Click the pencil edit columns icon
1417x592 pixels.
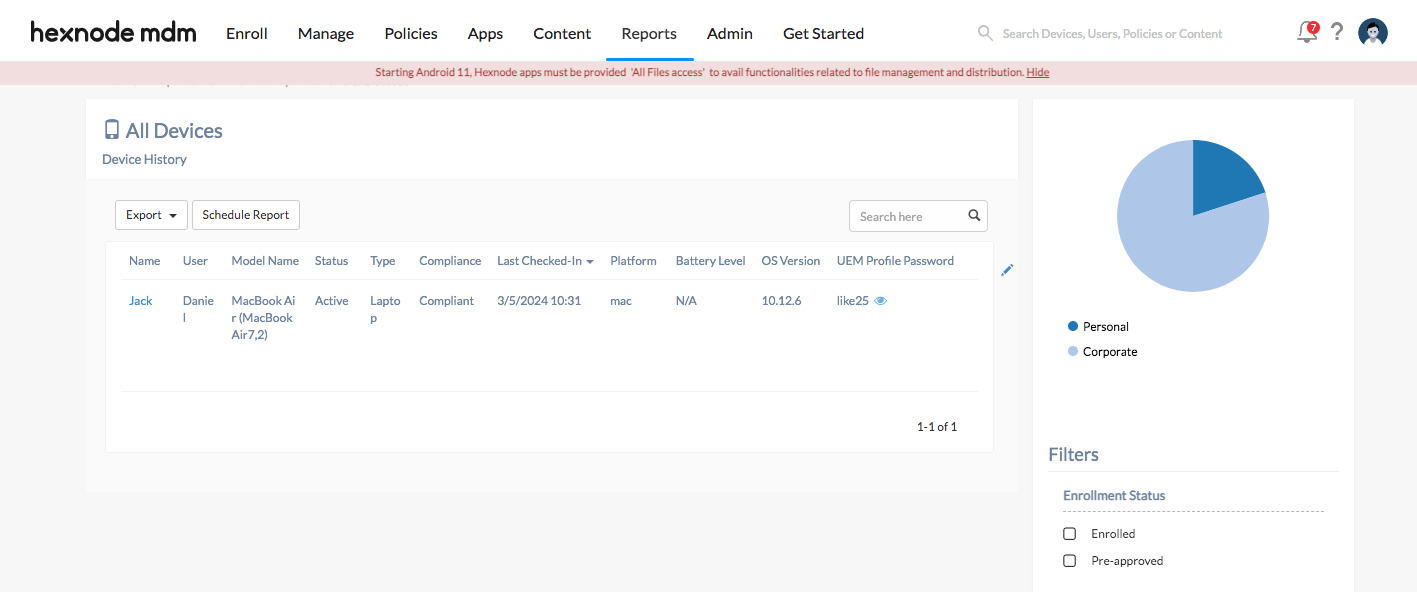tap(1007, 270)
